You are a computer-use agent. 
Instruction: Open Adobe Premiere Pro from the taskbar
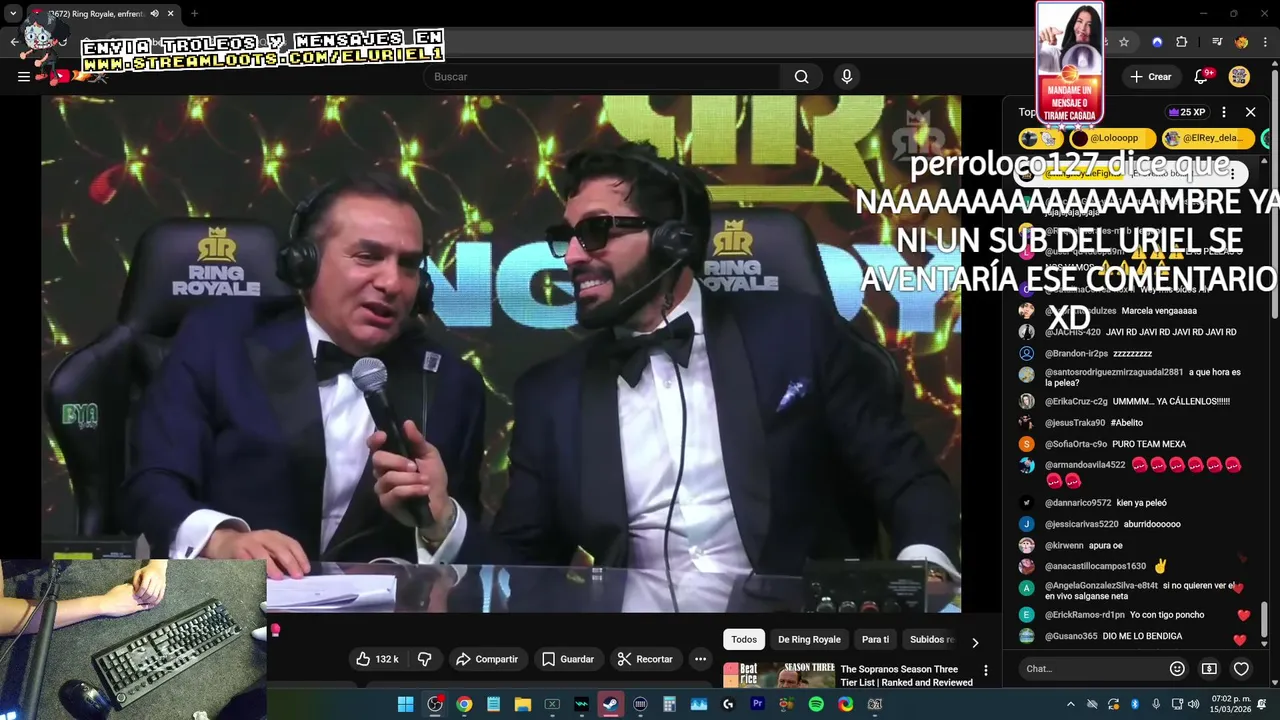[757, 704]
